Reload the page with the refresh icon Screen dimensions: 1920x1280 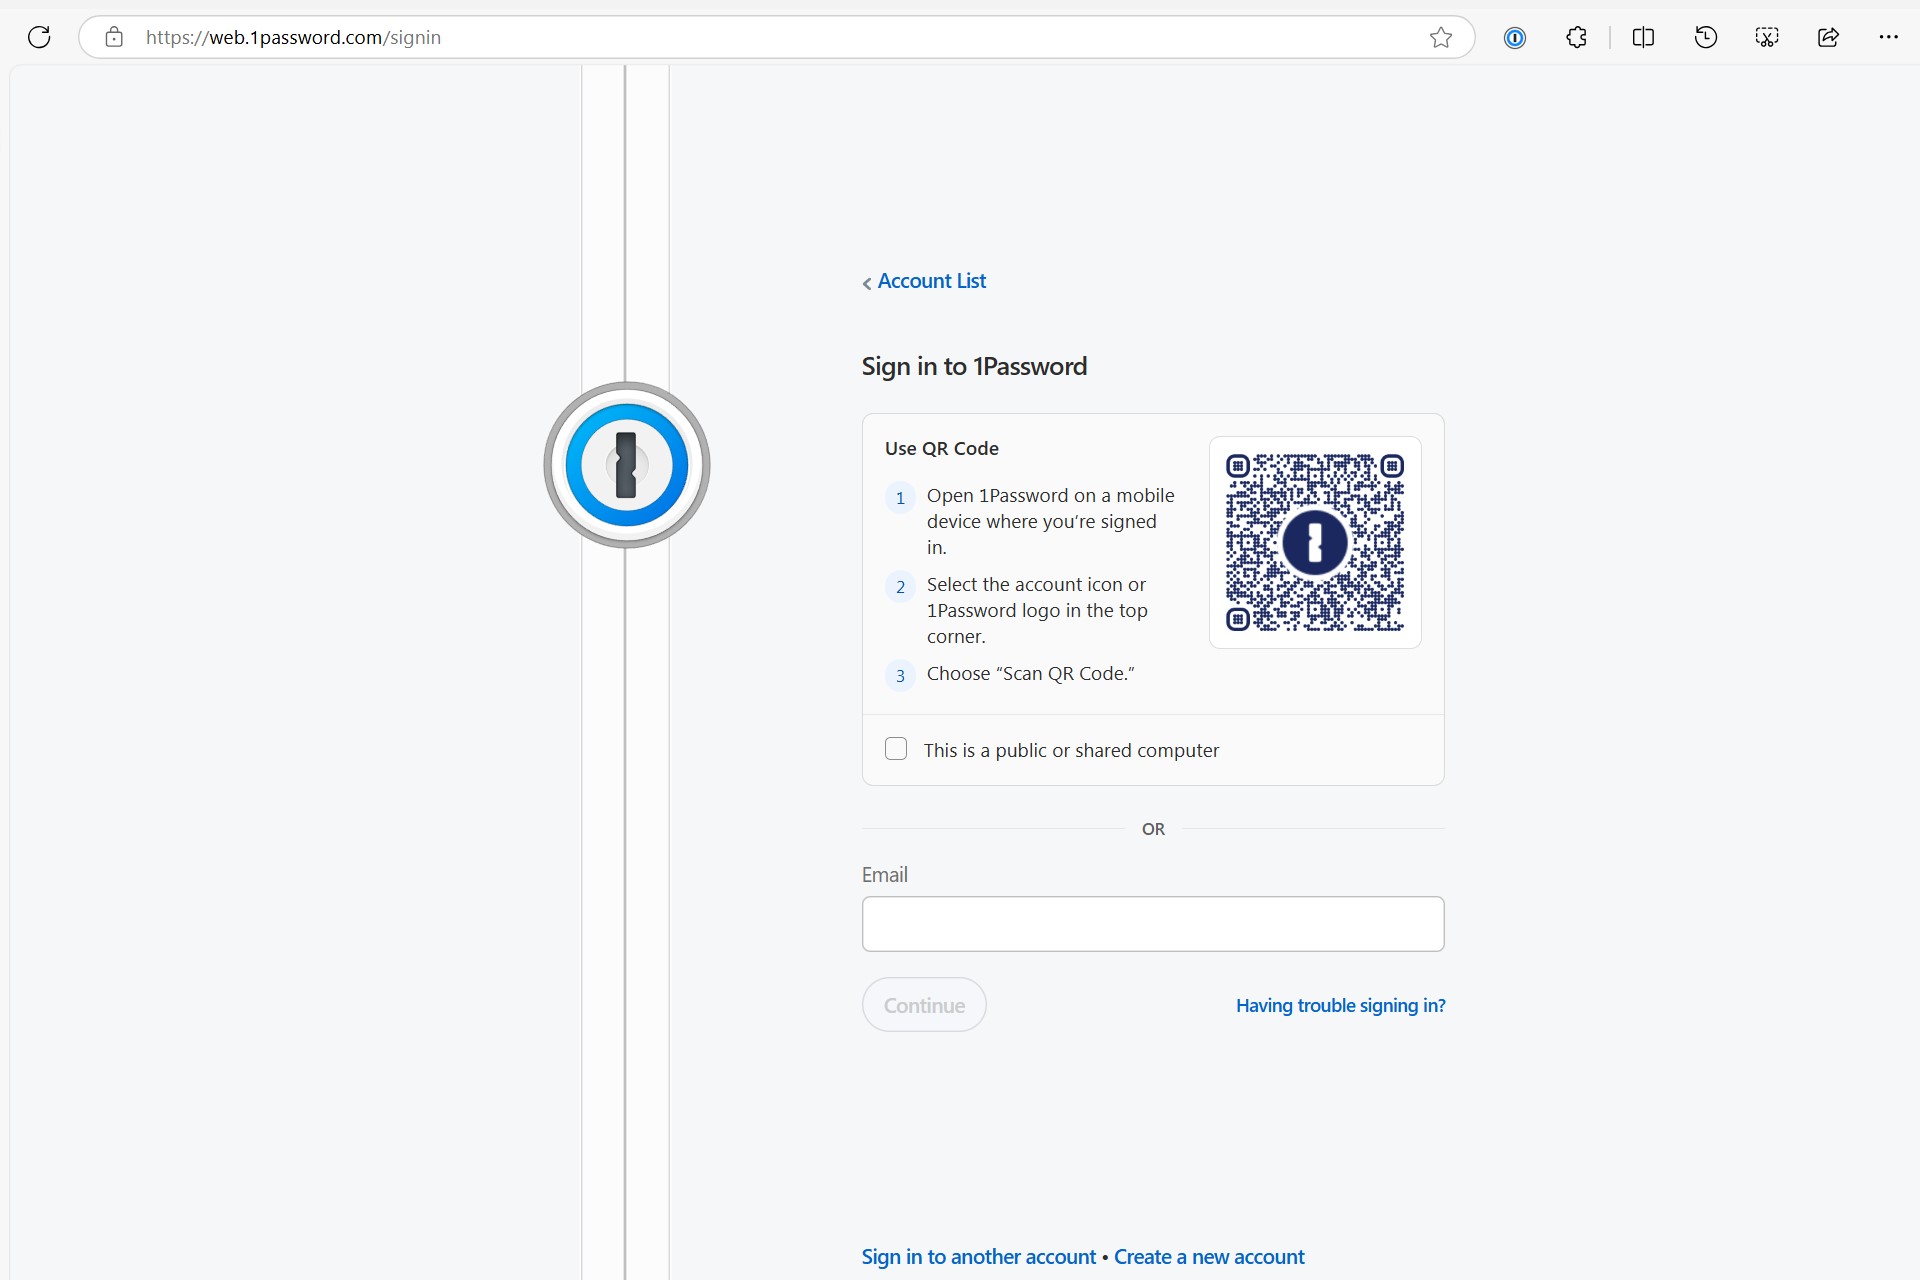39,37
